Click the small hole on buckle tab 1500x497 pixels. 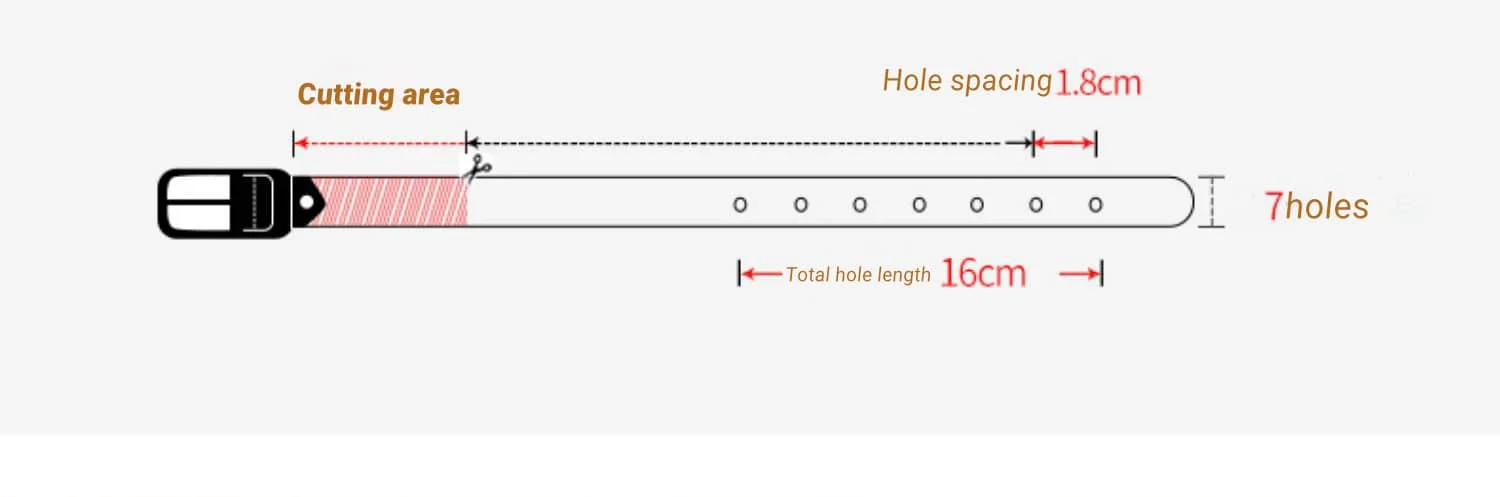tap(305, 203)
